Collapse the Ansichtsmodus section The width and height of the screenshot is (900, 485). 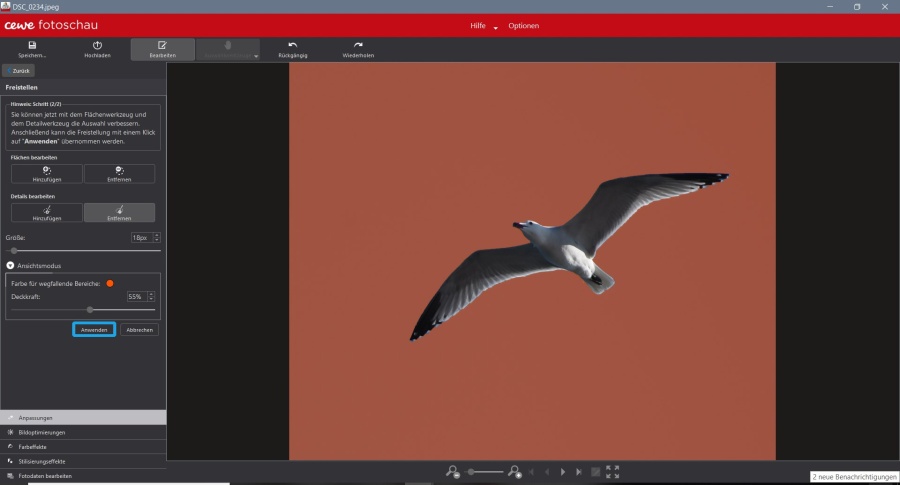pos(10,265)
